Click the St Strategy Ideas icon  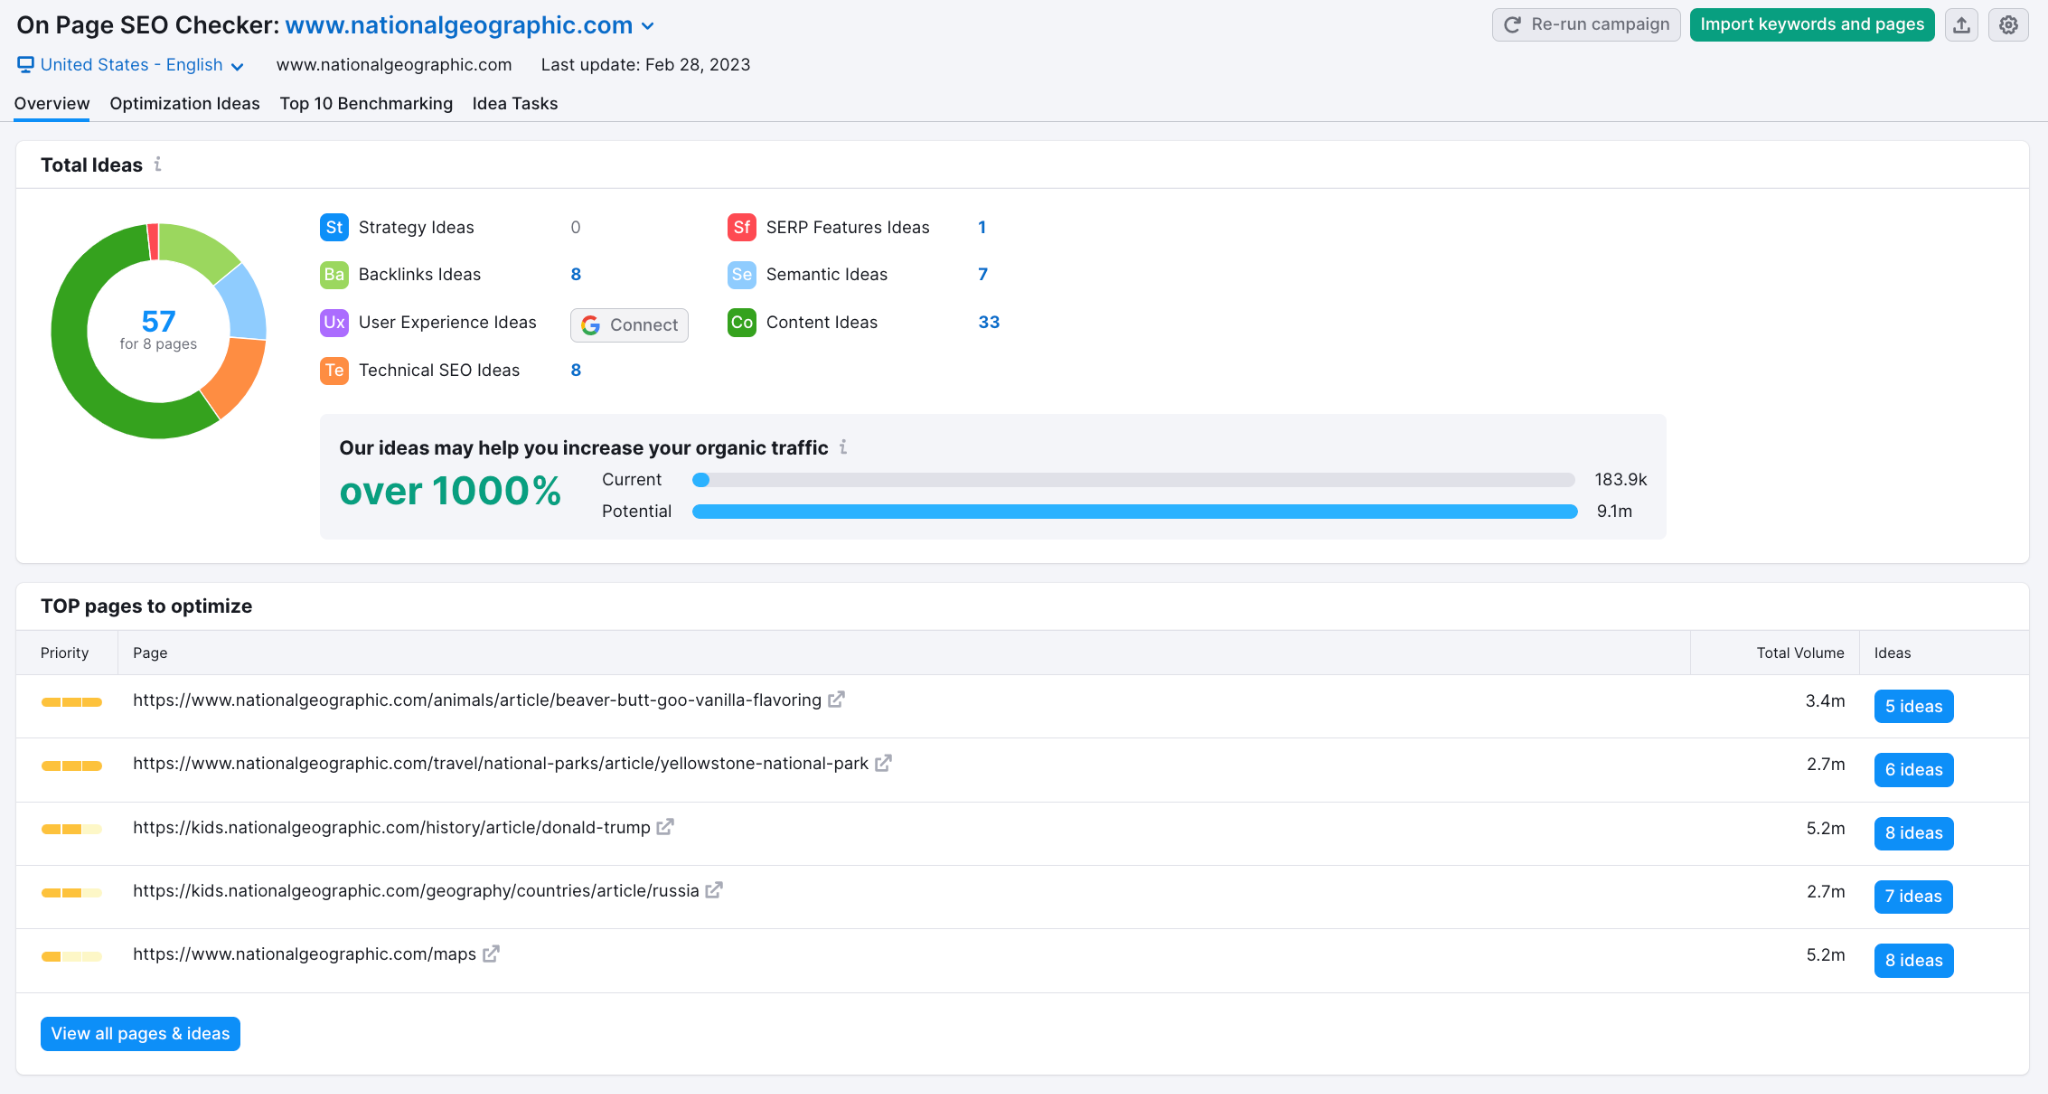(334, 227)
